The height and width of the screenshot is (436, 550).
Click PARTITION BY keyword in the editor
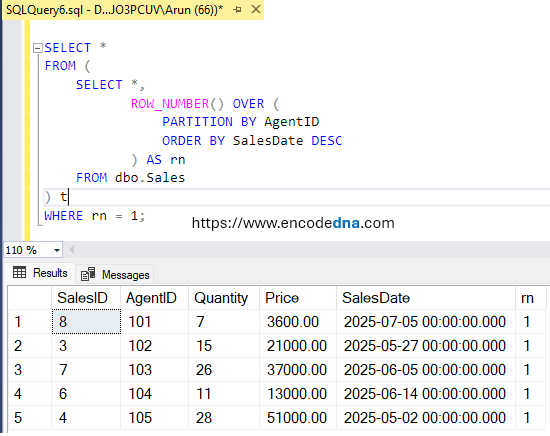(209, 122)
